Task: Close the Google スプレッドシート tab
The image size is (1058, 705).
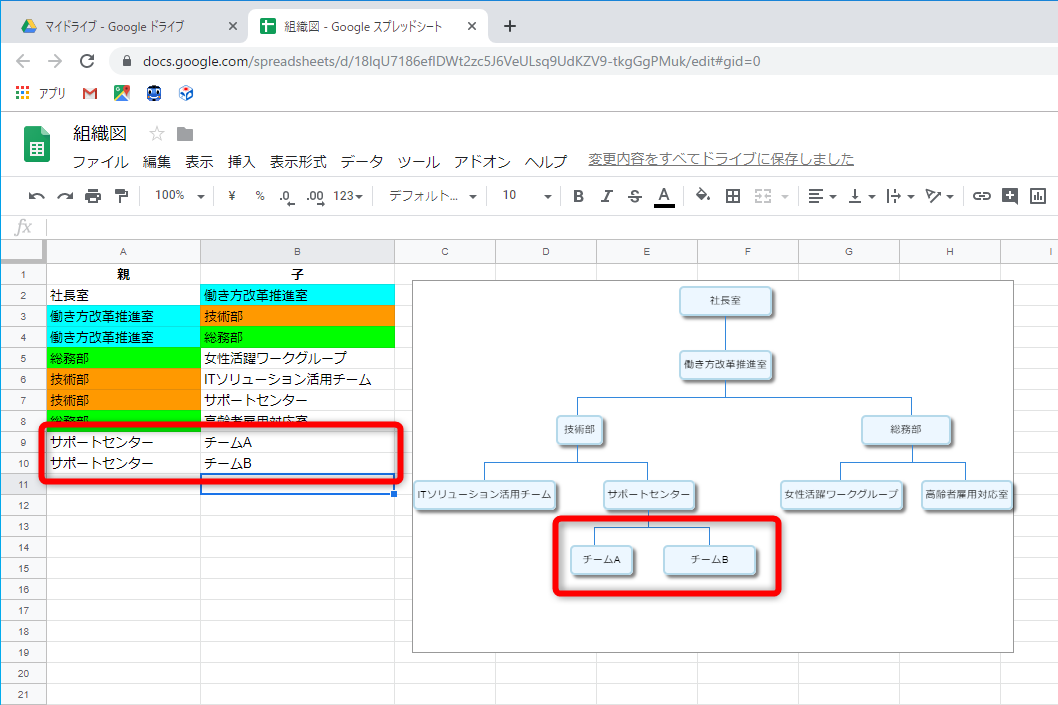Action: pyautogui.click(x=472, y=26)
